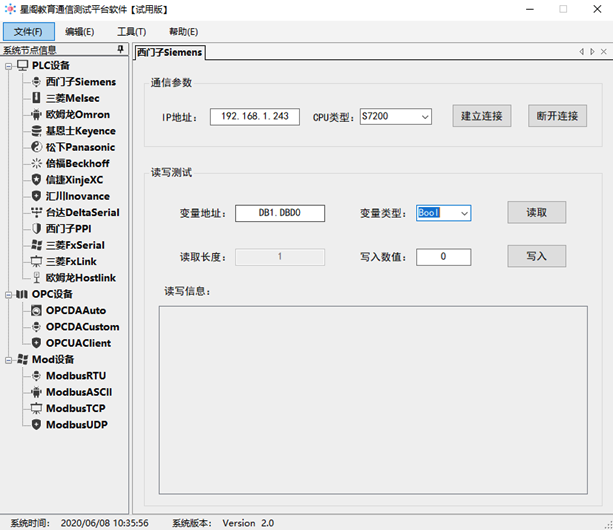
Task: Select the 汇川Inovance shield icon
Action: click(36, 196)
